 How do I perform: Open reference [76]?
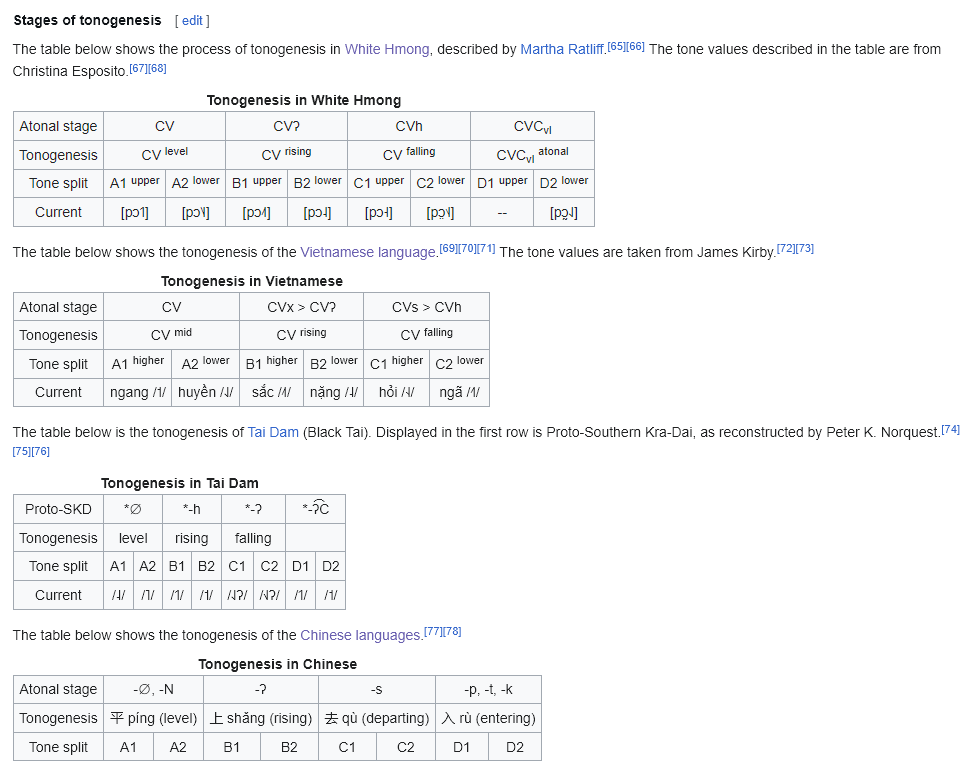coord(40,451)
